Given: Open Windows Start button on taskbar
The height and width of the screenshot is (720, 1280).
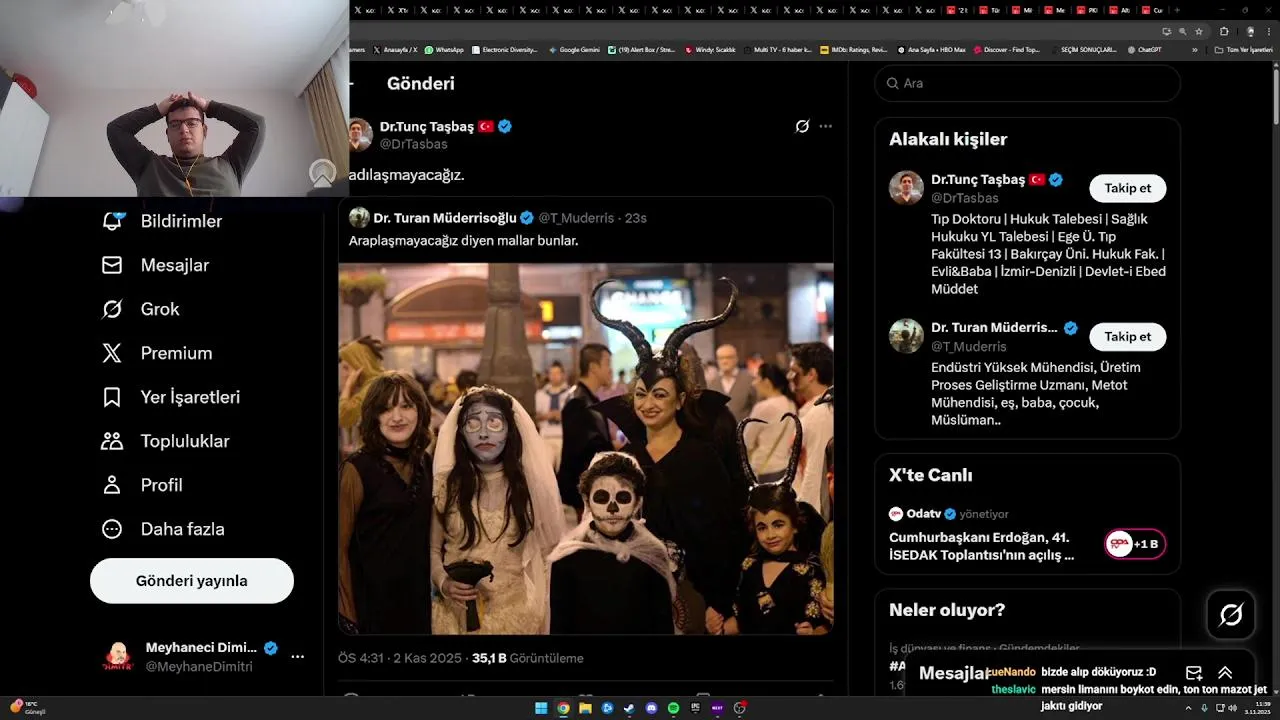Looking at the screenshot, I should [541, 708].
